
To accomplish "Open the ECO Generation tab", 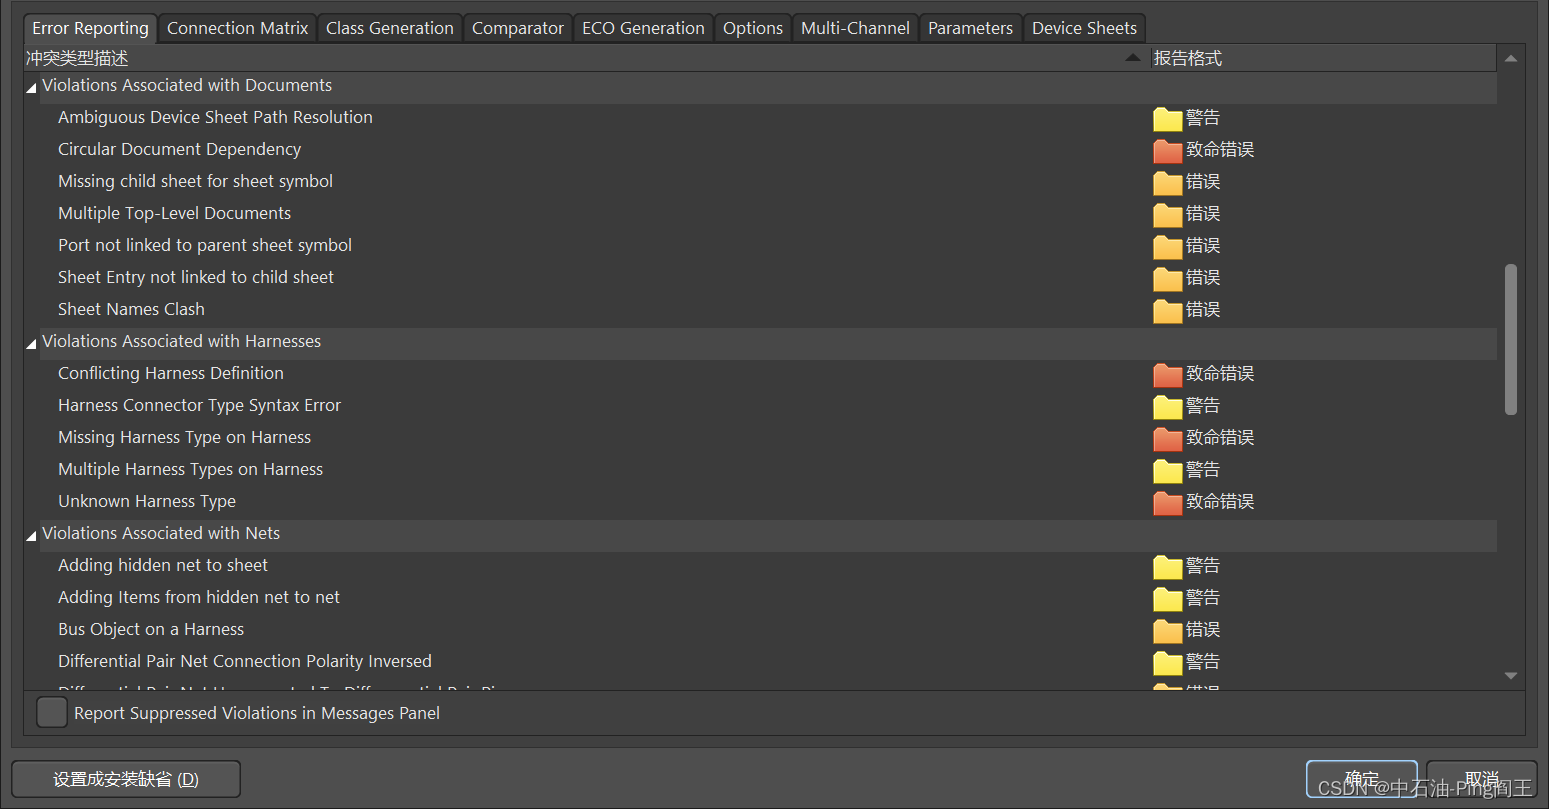I will pos(644,28).
